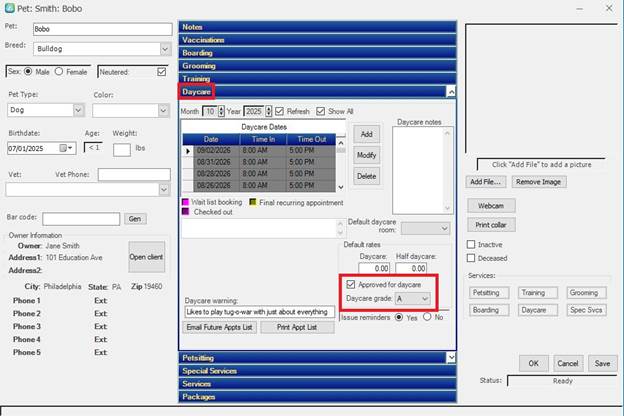Click the Open client button
The image size is (624, 416).
[x=146, y=257]
